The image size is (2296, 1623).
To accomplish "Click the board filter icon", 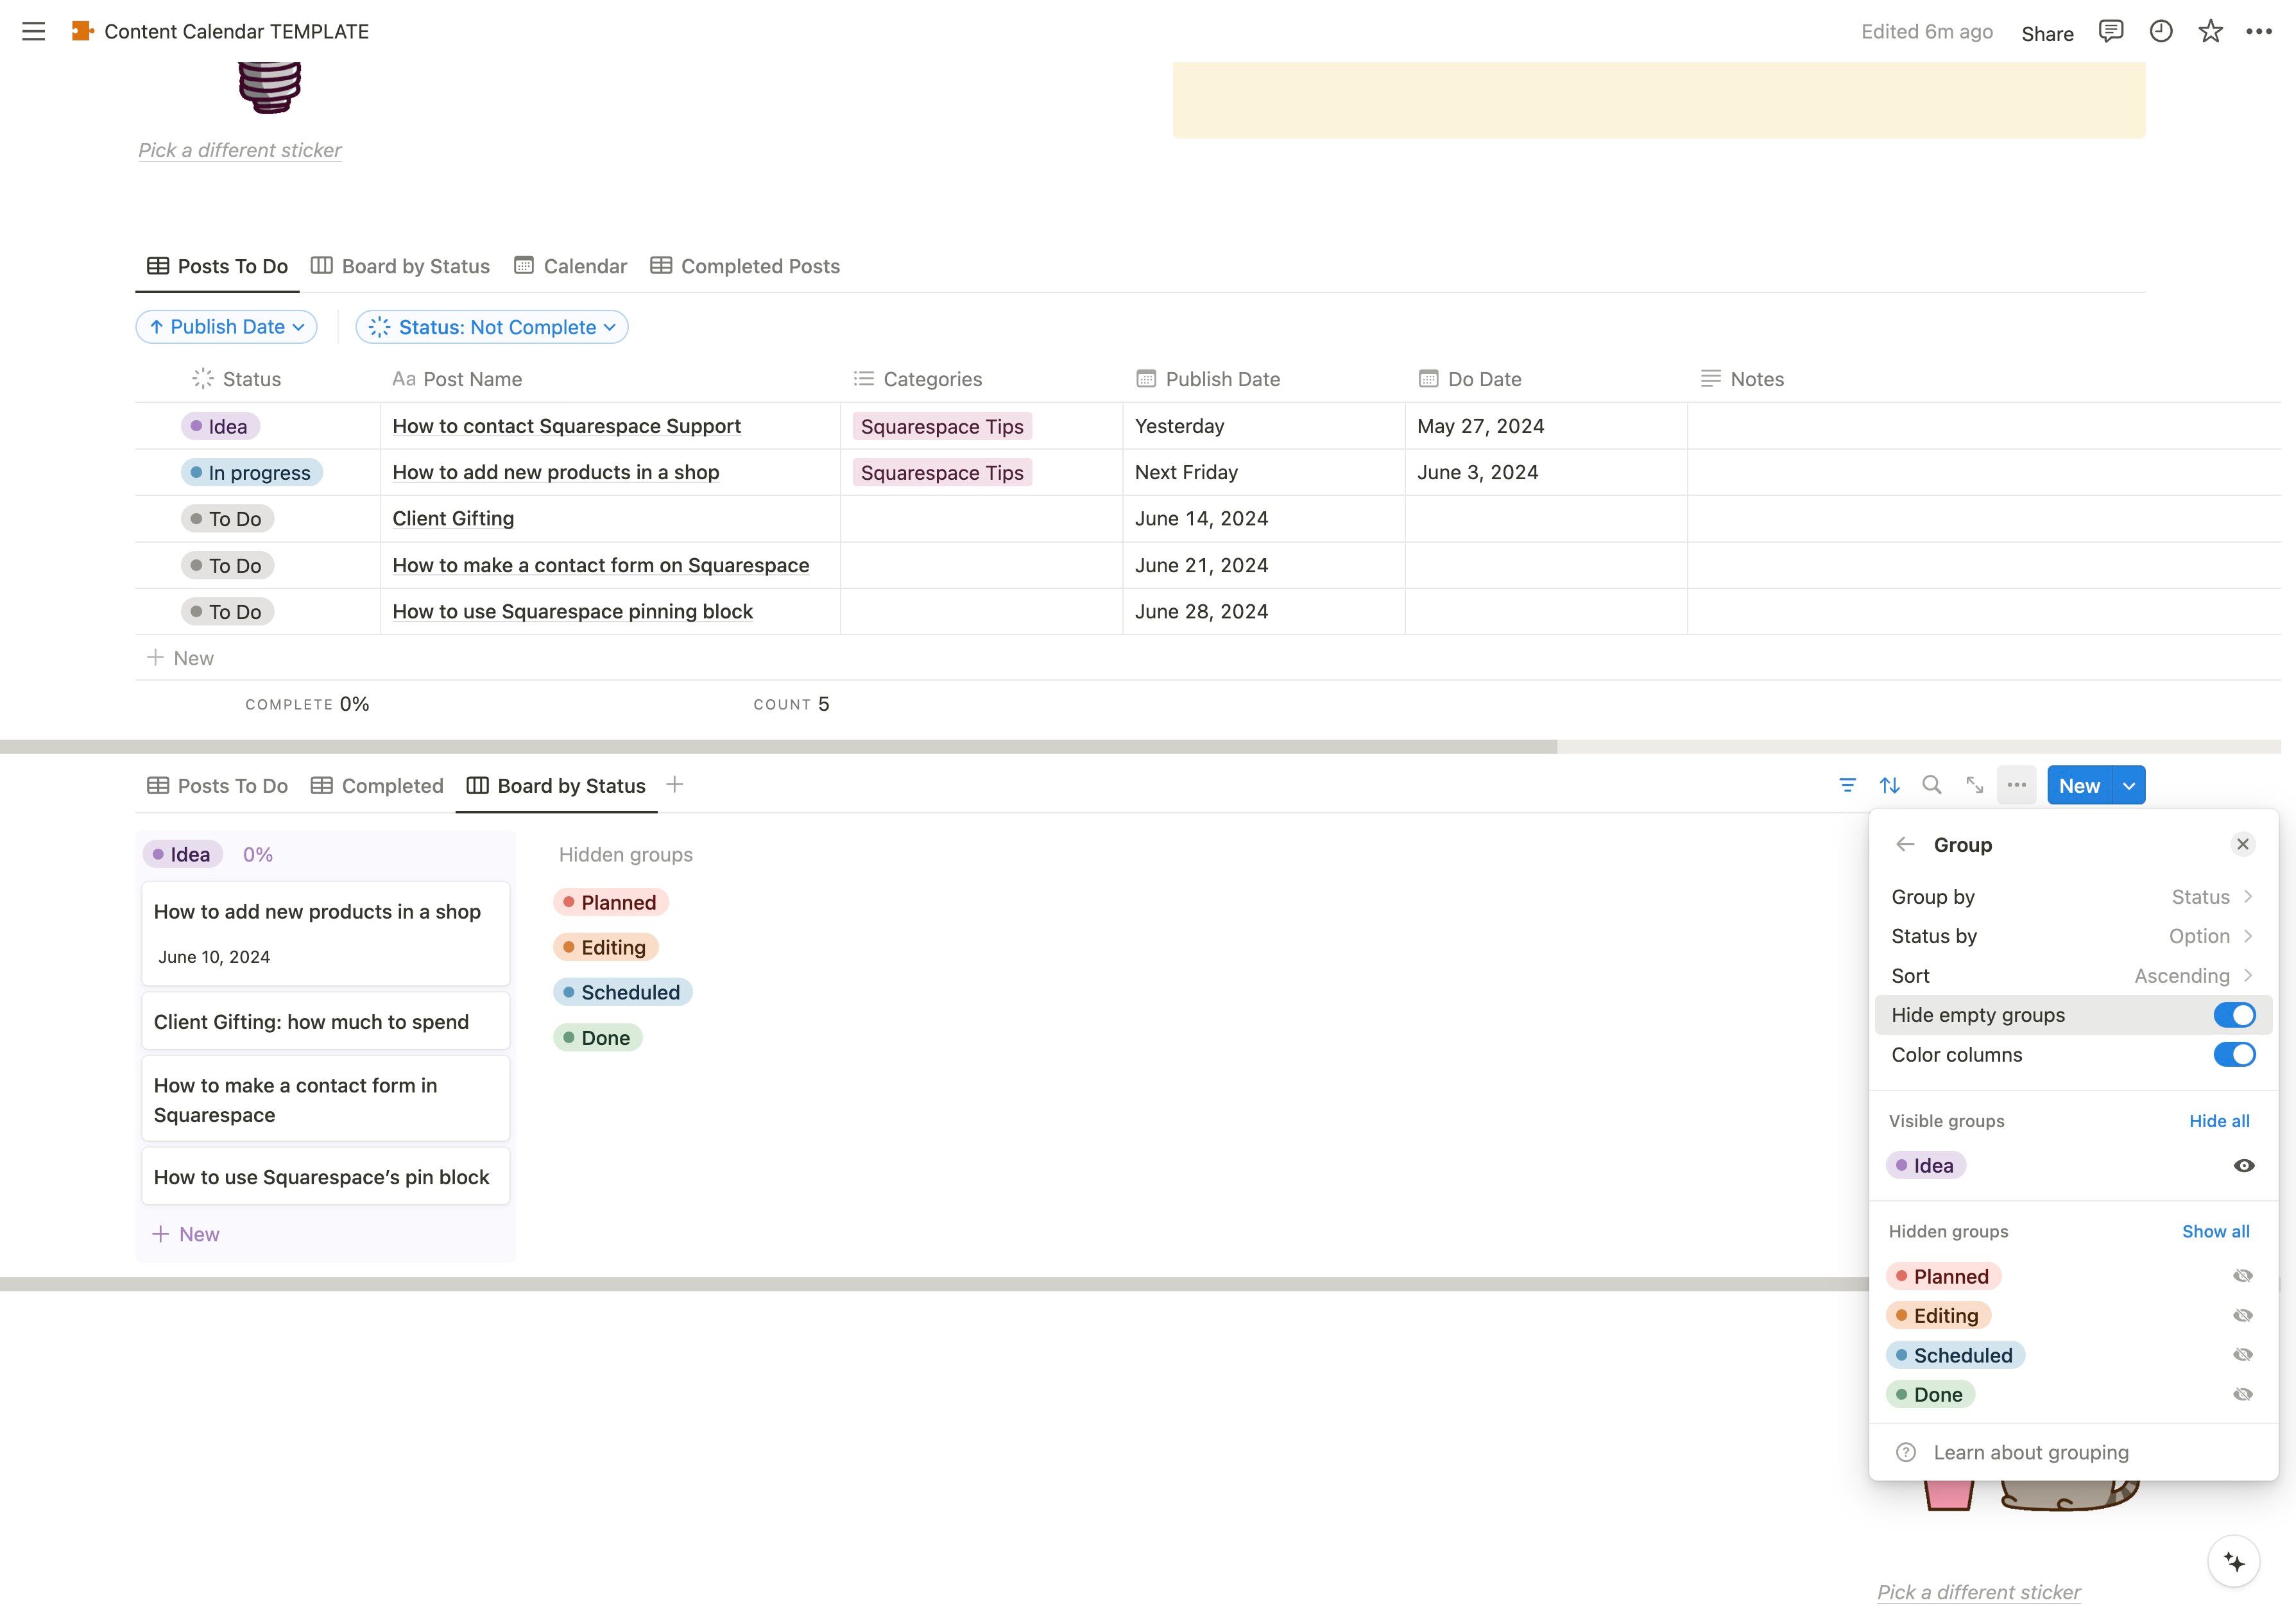I will tap(1847, 785).
